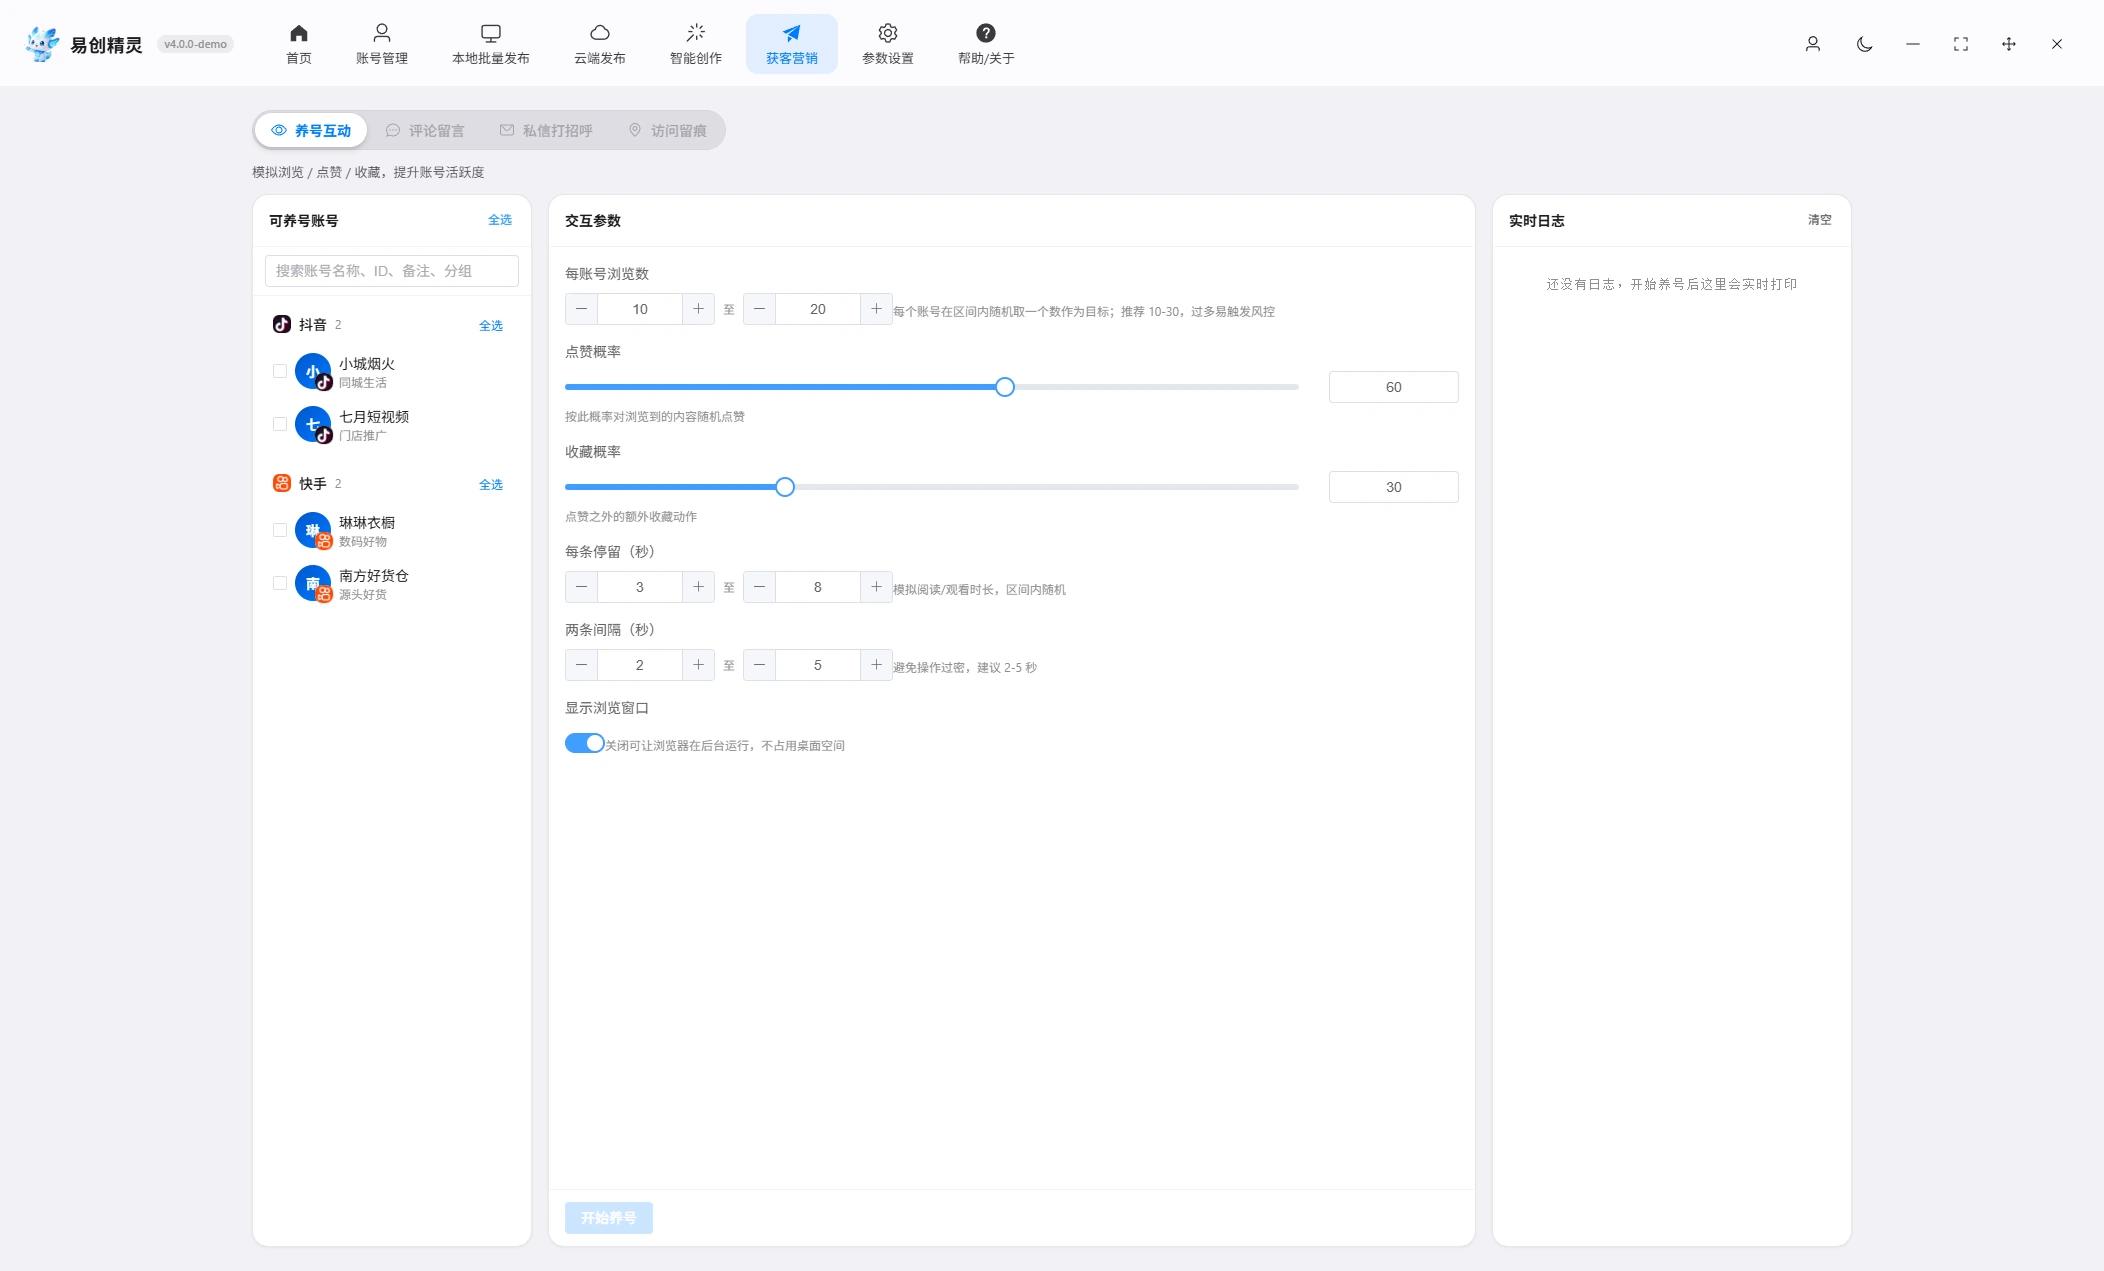This screenshot has width=2104, height=1271.
Task: Decrease maximum 每条停留 with minus
Action: [759, 587]
